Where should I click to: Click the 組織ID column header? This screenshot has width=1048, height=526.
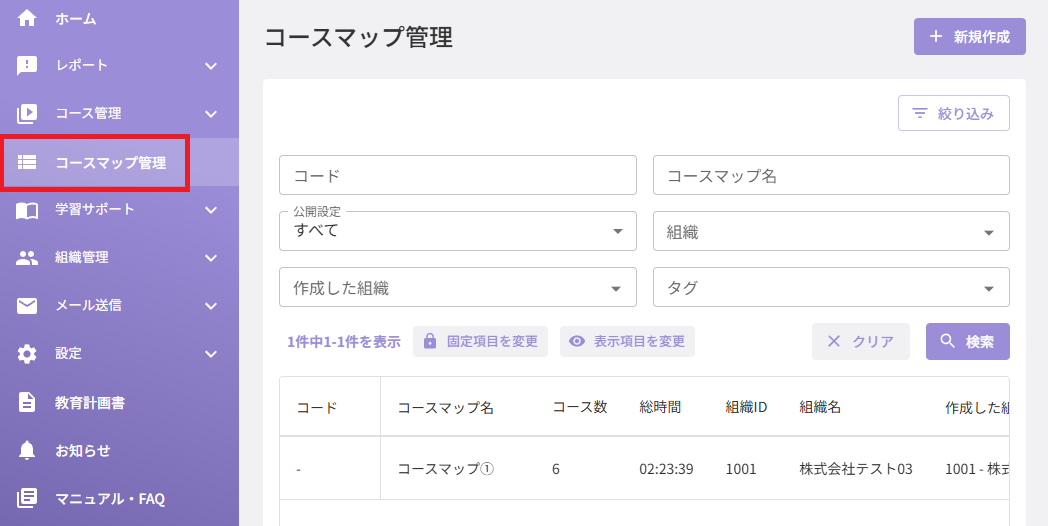tap(746, 407)
